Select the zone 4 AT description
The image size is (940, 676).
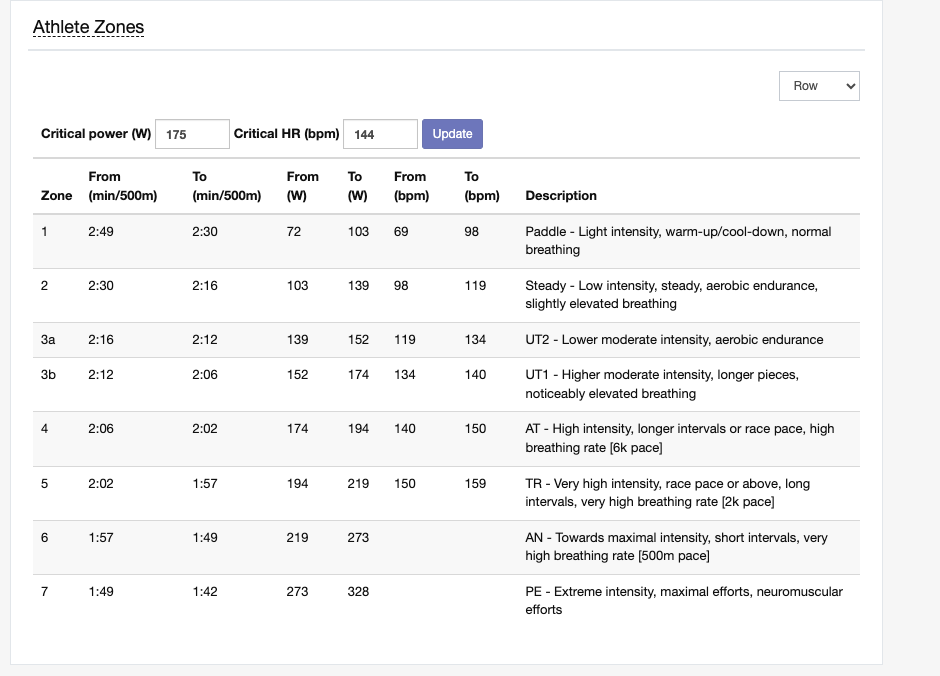point(680,438)
